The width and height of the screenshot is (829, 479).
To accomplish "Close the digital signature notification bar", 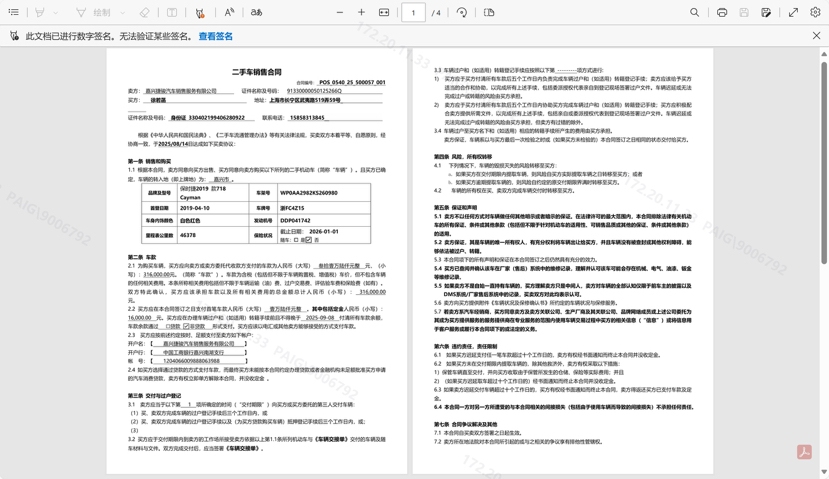I will [816, 36].
